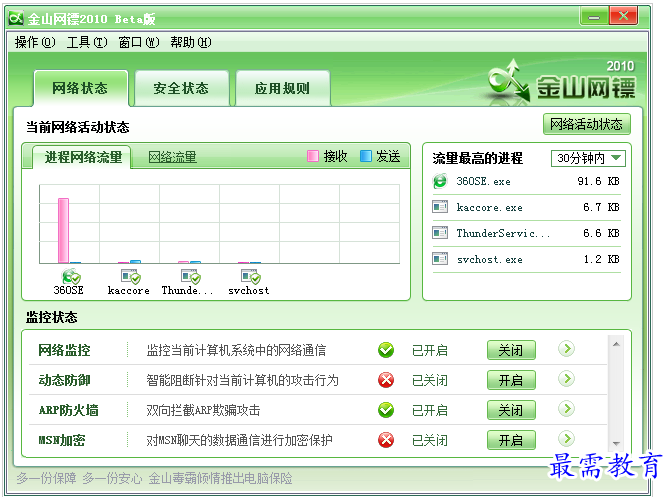Click the 网络活动状态 button
Screen dimensions: 671x497
coord(587,124)
